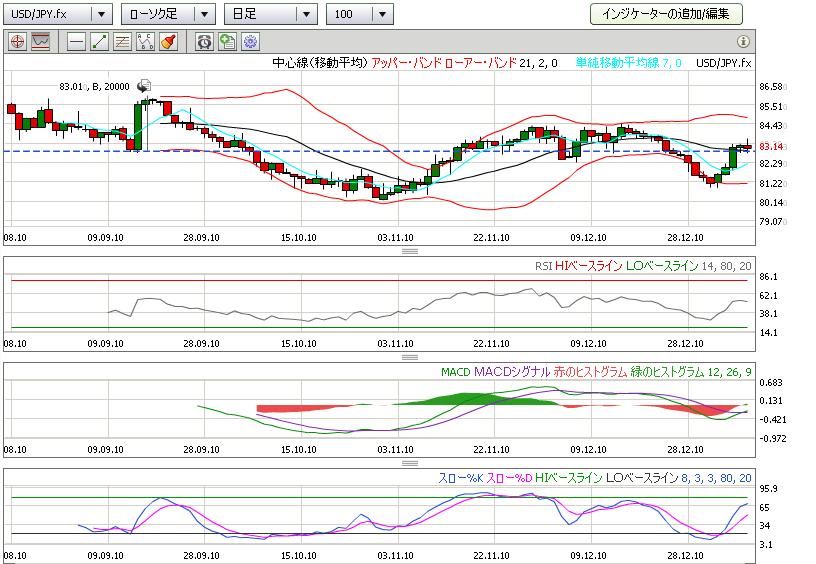Select the horizontal line drawing tool
This screenshot has width=816, height=564.
[x=76, y=42]
